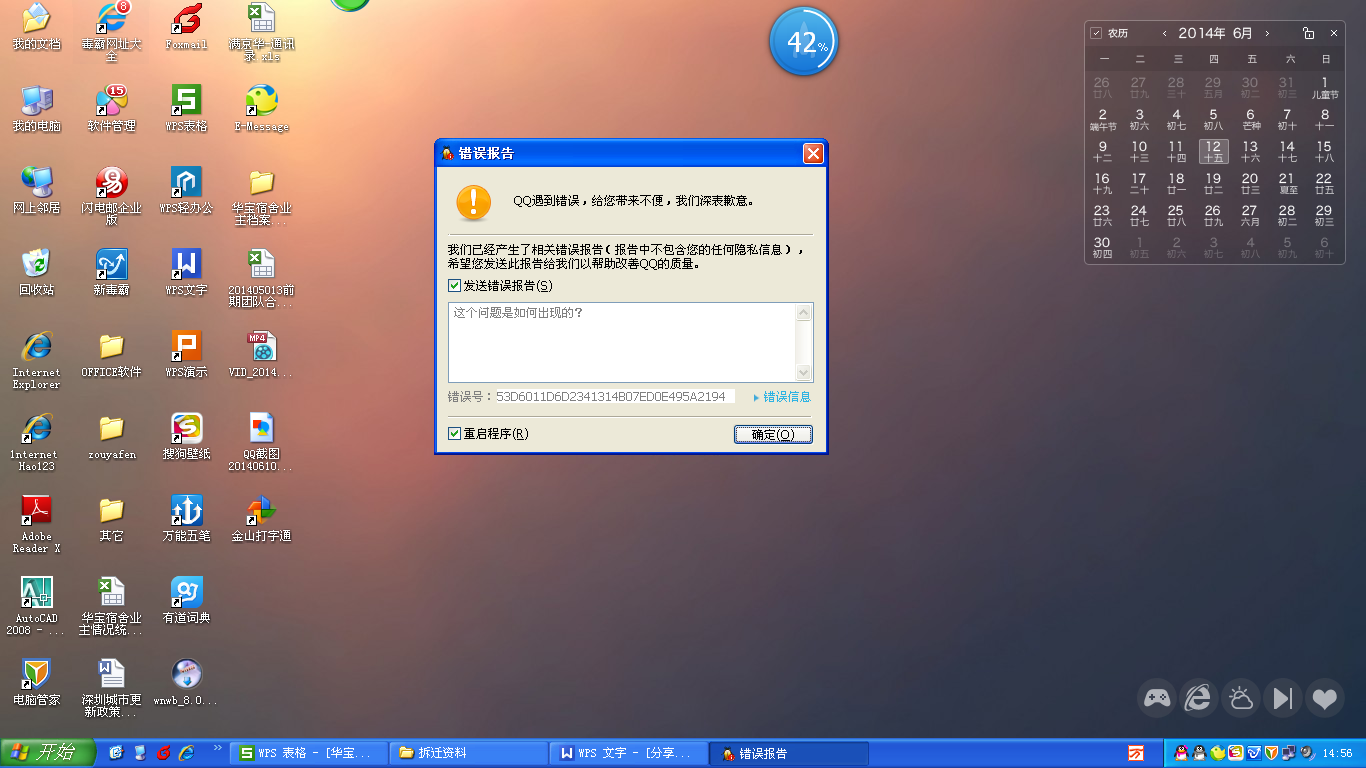Launch WPS演示 desktop shortcut
1366x768 pixels.
(186, 355)
